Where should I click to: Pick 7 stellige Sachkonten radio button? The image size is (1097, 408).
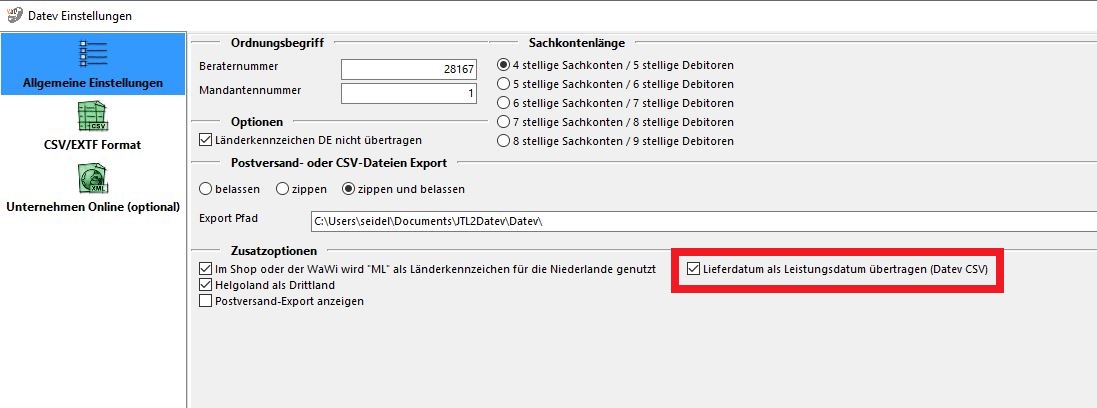503,122
